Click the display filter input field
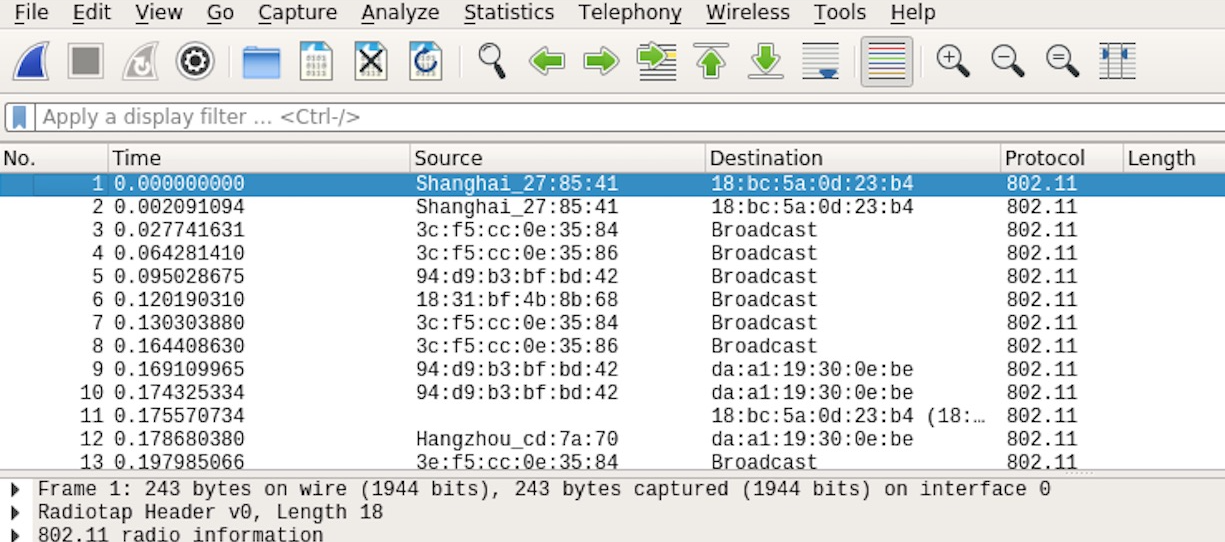This screenshot has height=542, width=1225. [620, 117]
